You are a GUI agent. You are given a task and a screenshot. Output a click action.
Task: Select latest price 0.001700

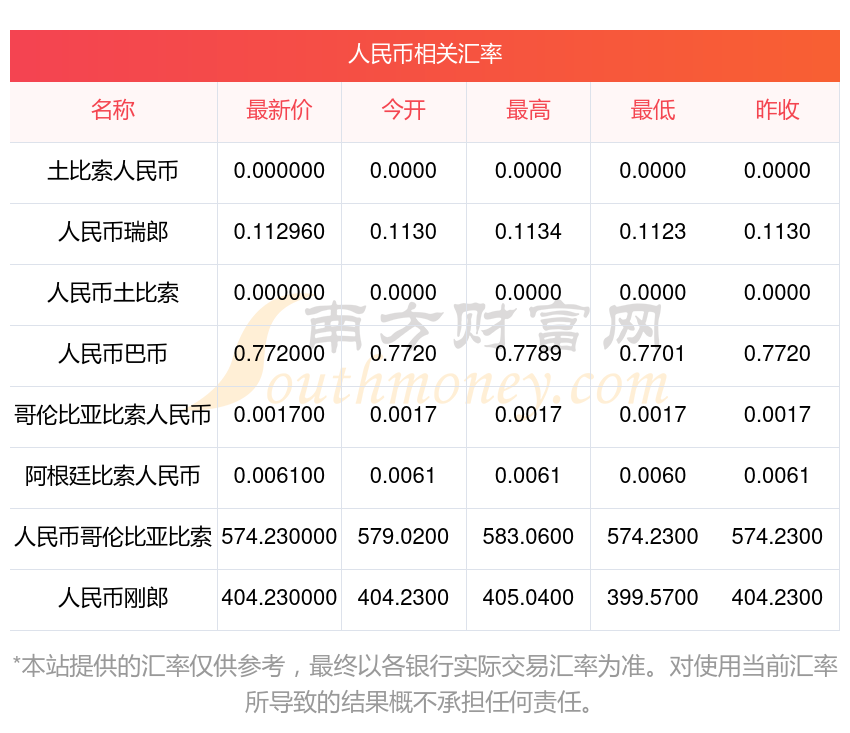(279, 415)
